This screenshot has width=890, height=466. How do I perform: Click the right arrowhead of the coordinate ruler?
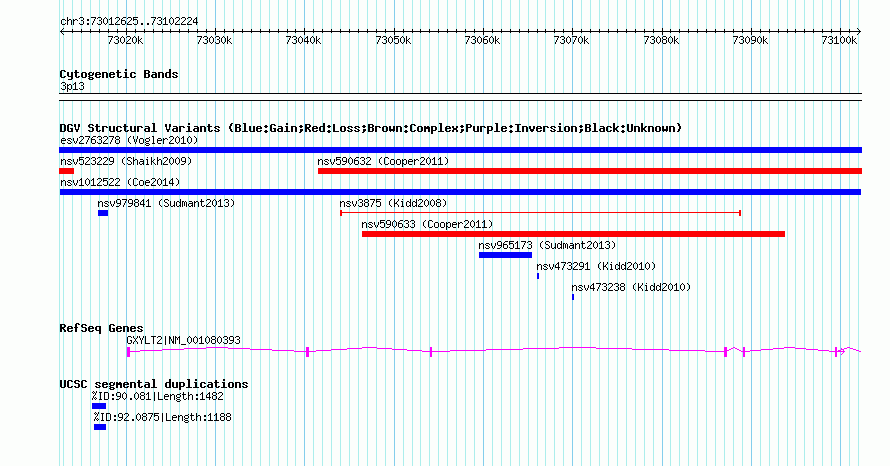coord(859,31)
